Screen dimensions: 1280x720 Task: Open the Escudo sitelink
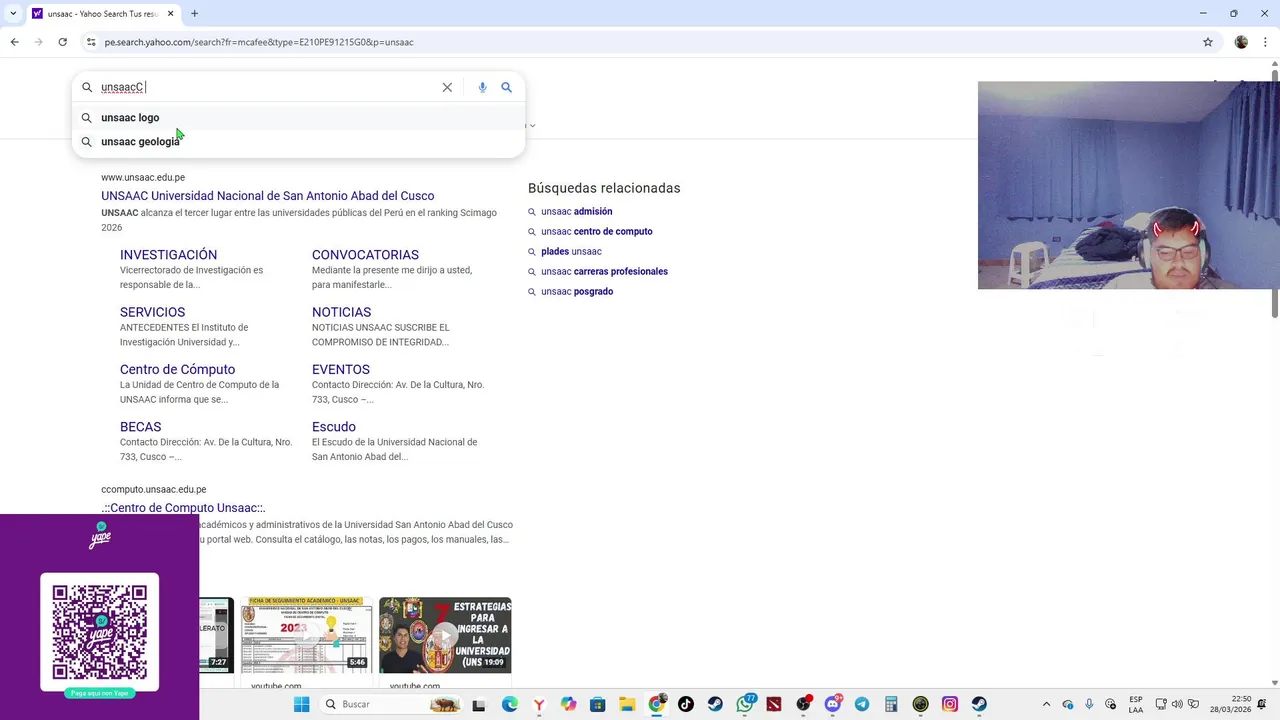pos(333,427)
